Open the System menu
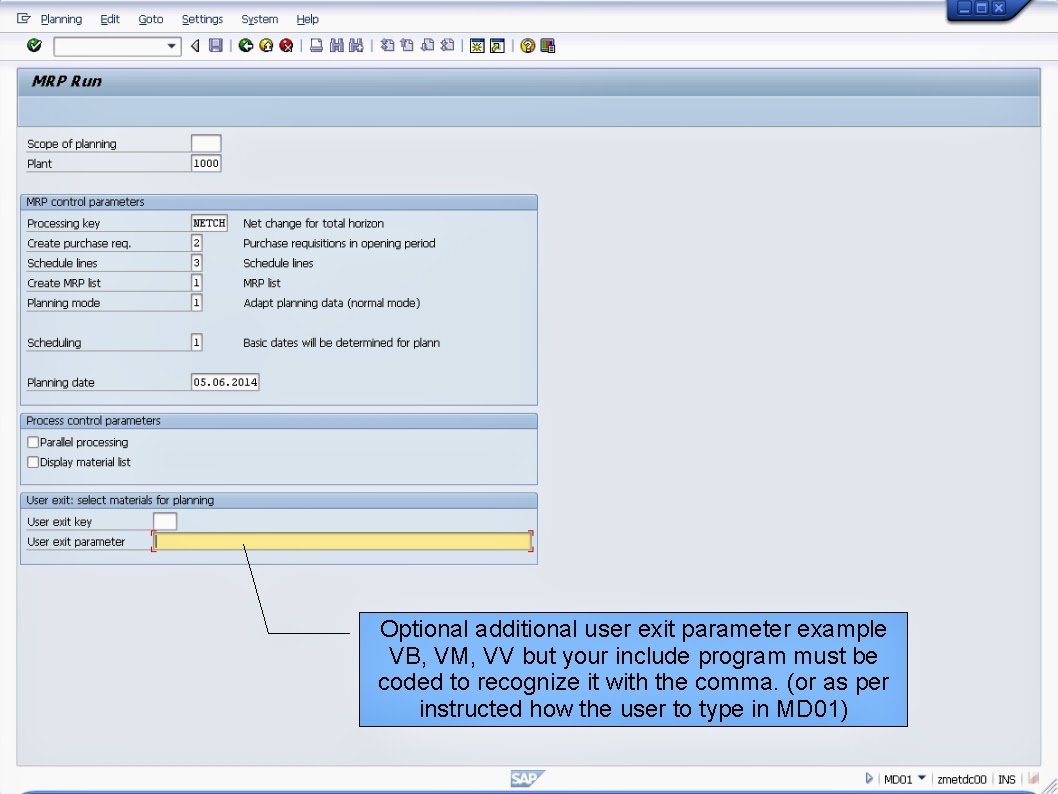 click(259, 18)
